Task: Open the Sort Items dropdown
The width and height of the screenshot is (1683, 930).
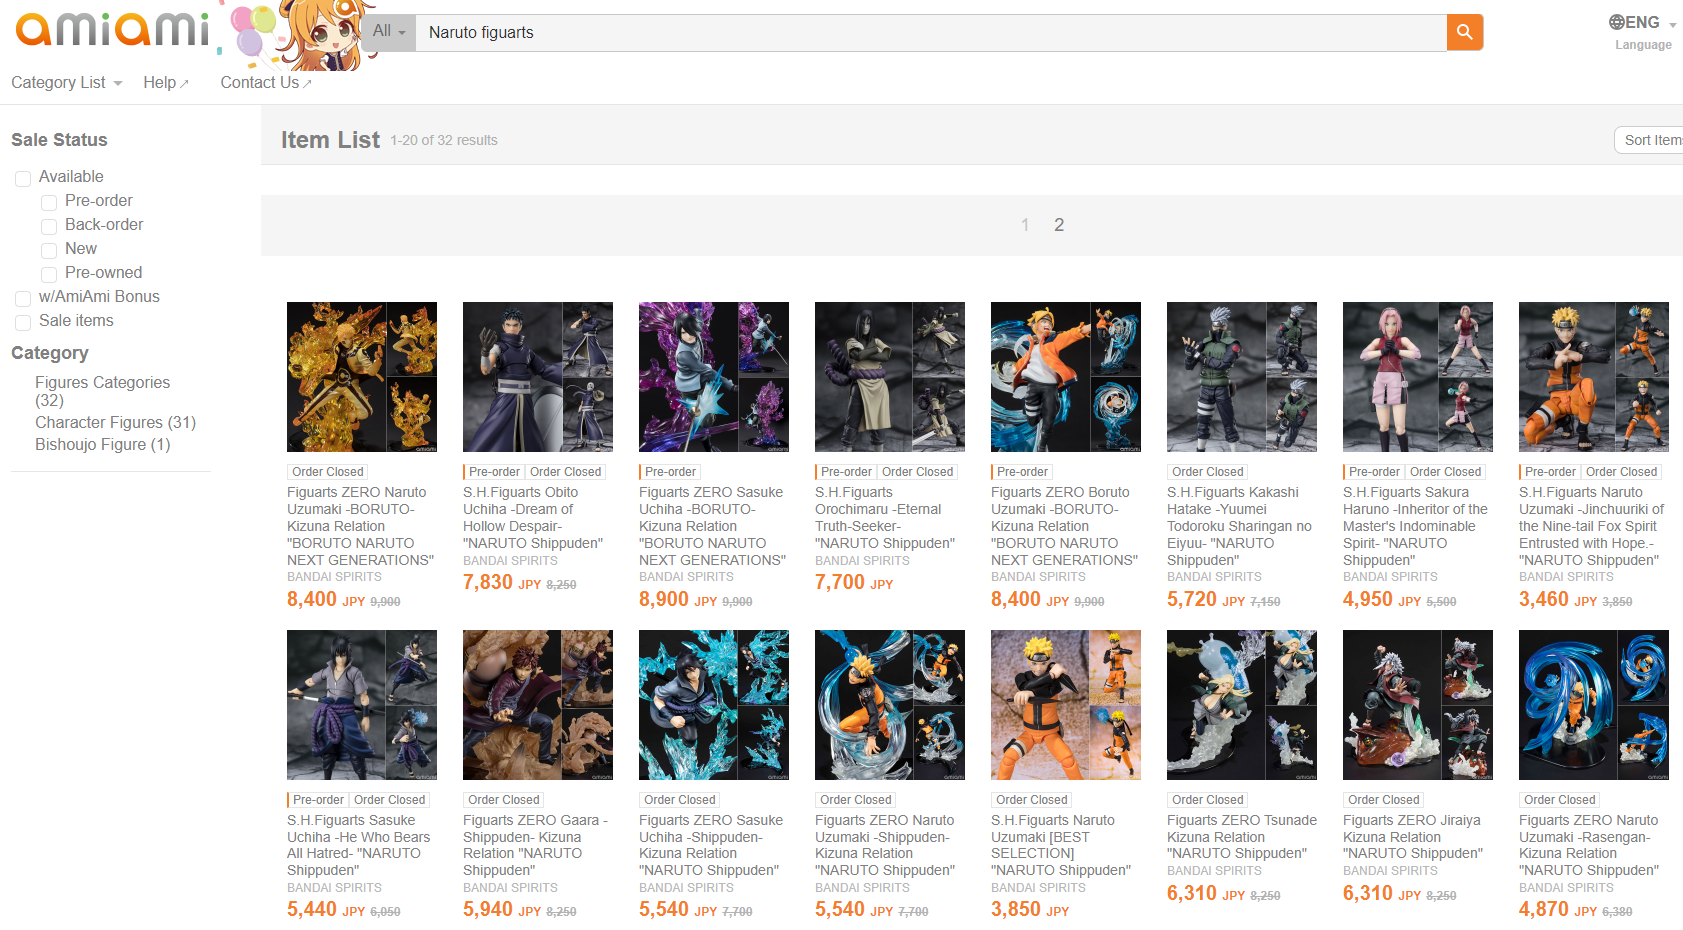Action: (x=1649, y=140)
